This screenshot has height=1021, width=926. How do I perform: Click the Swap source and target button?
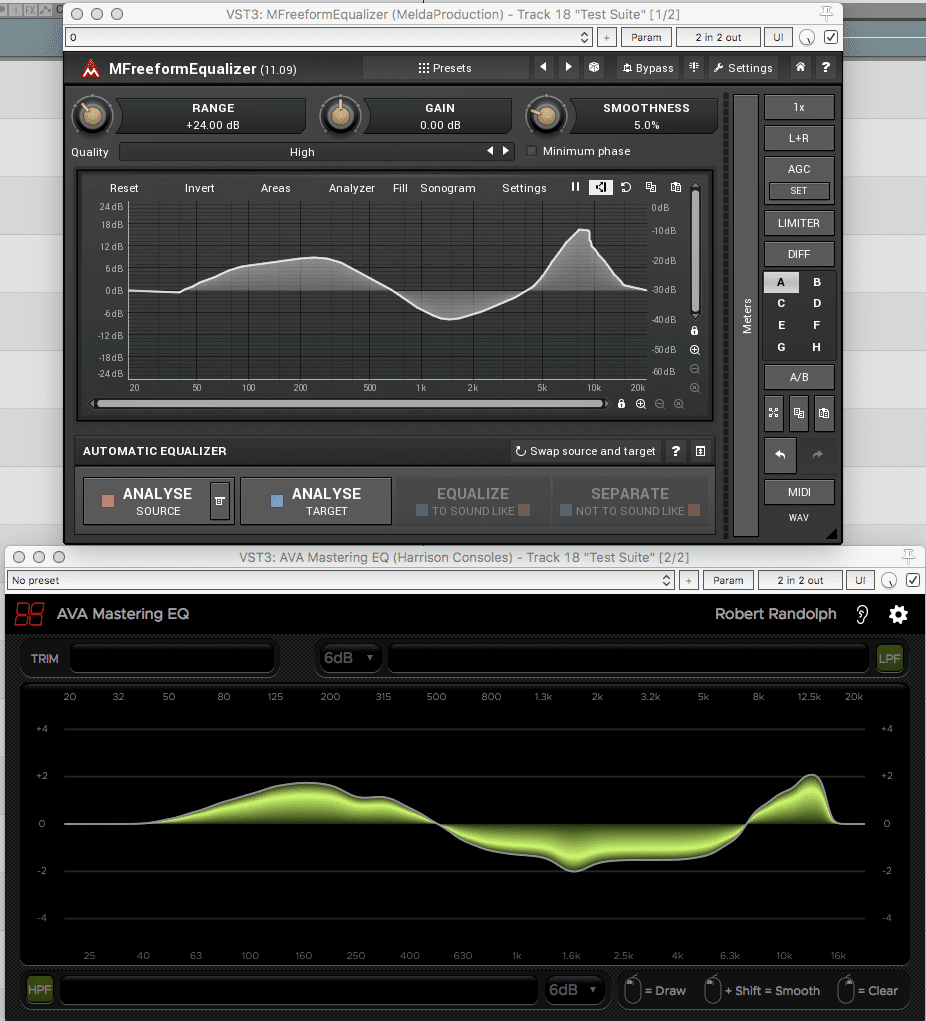click(x=585, y=451)
